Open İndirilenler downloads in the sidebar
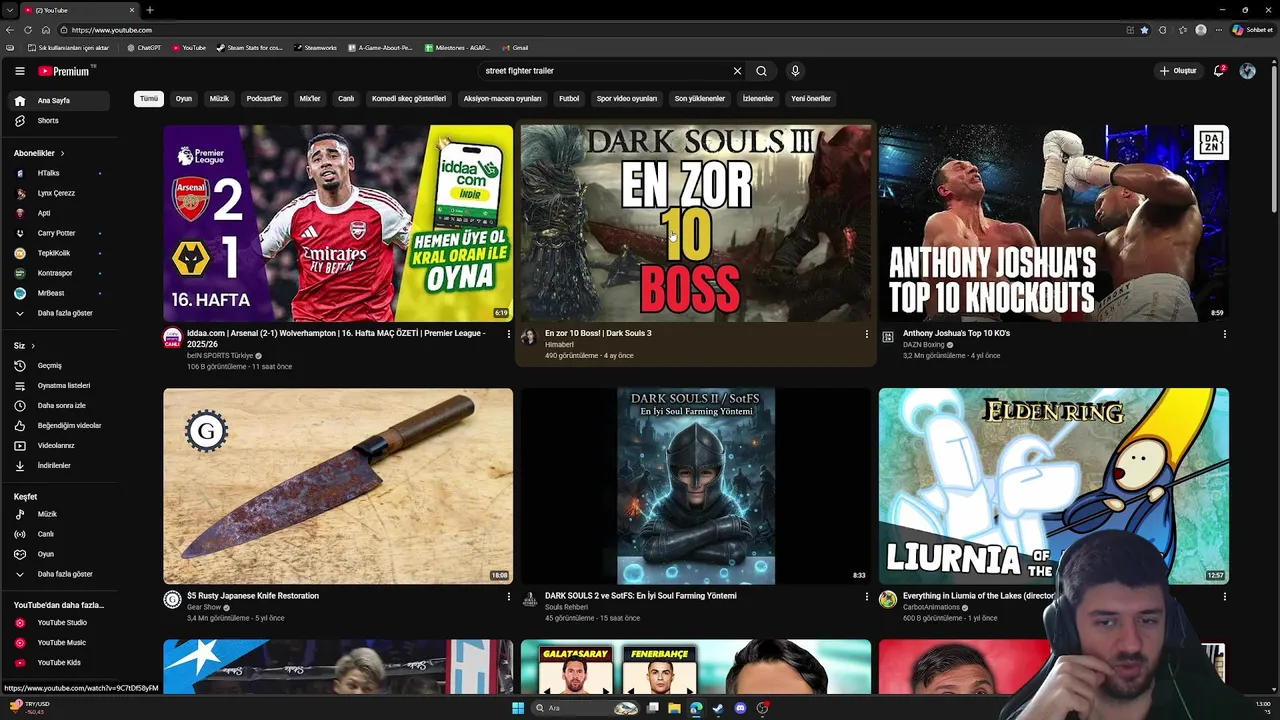The width and height of the screenshot is (1280, 720). point(60,466)
